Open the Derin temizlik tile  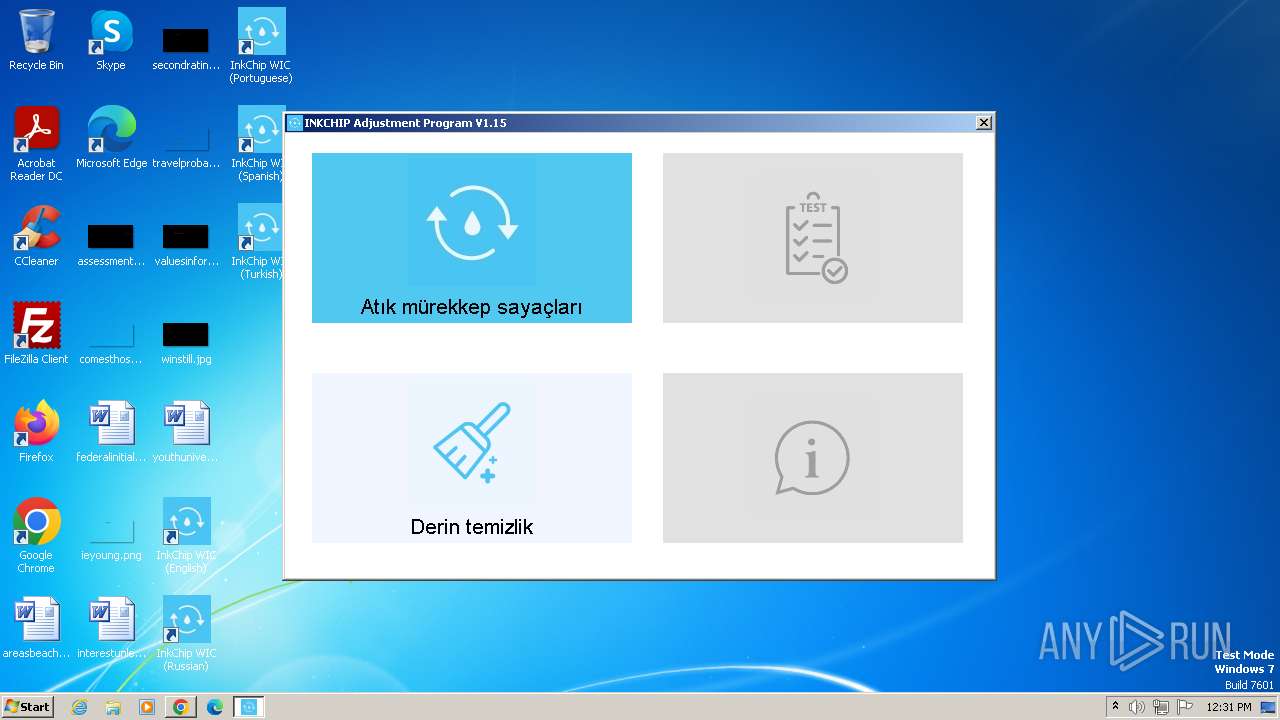(472, 458)
